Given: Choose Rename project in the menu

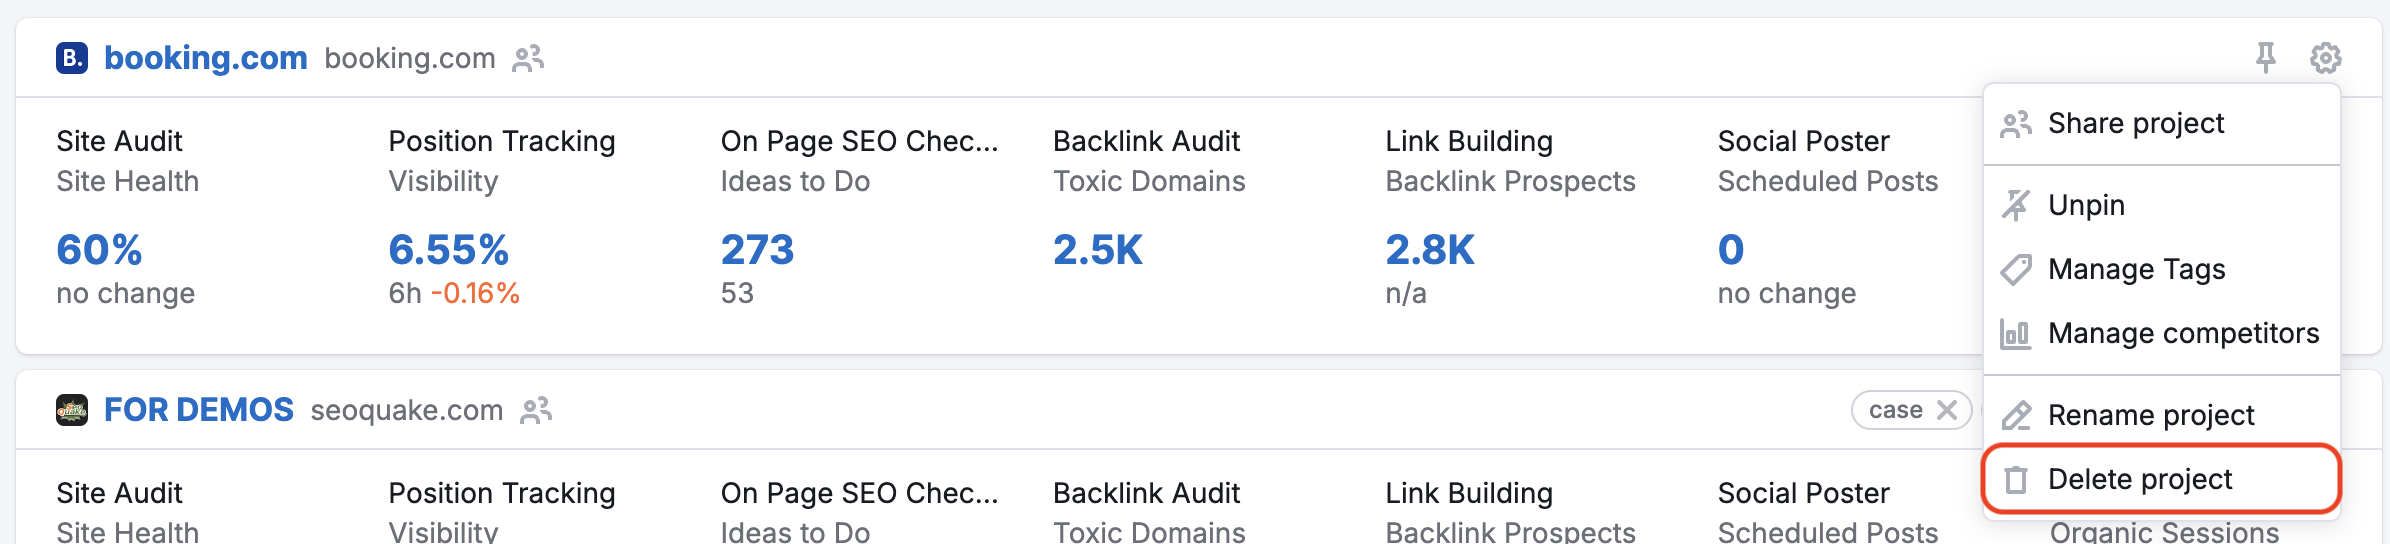Looking at the screenshot, I should (x=2150, y=416).
